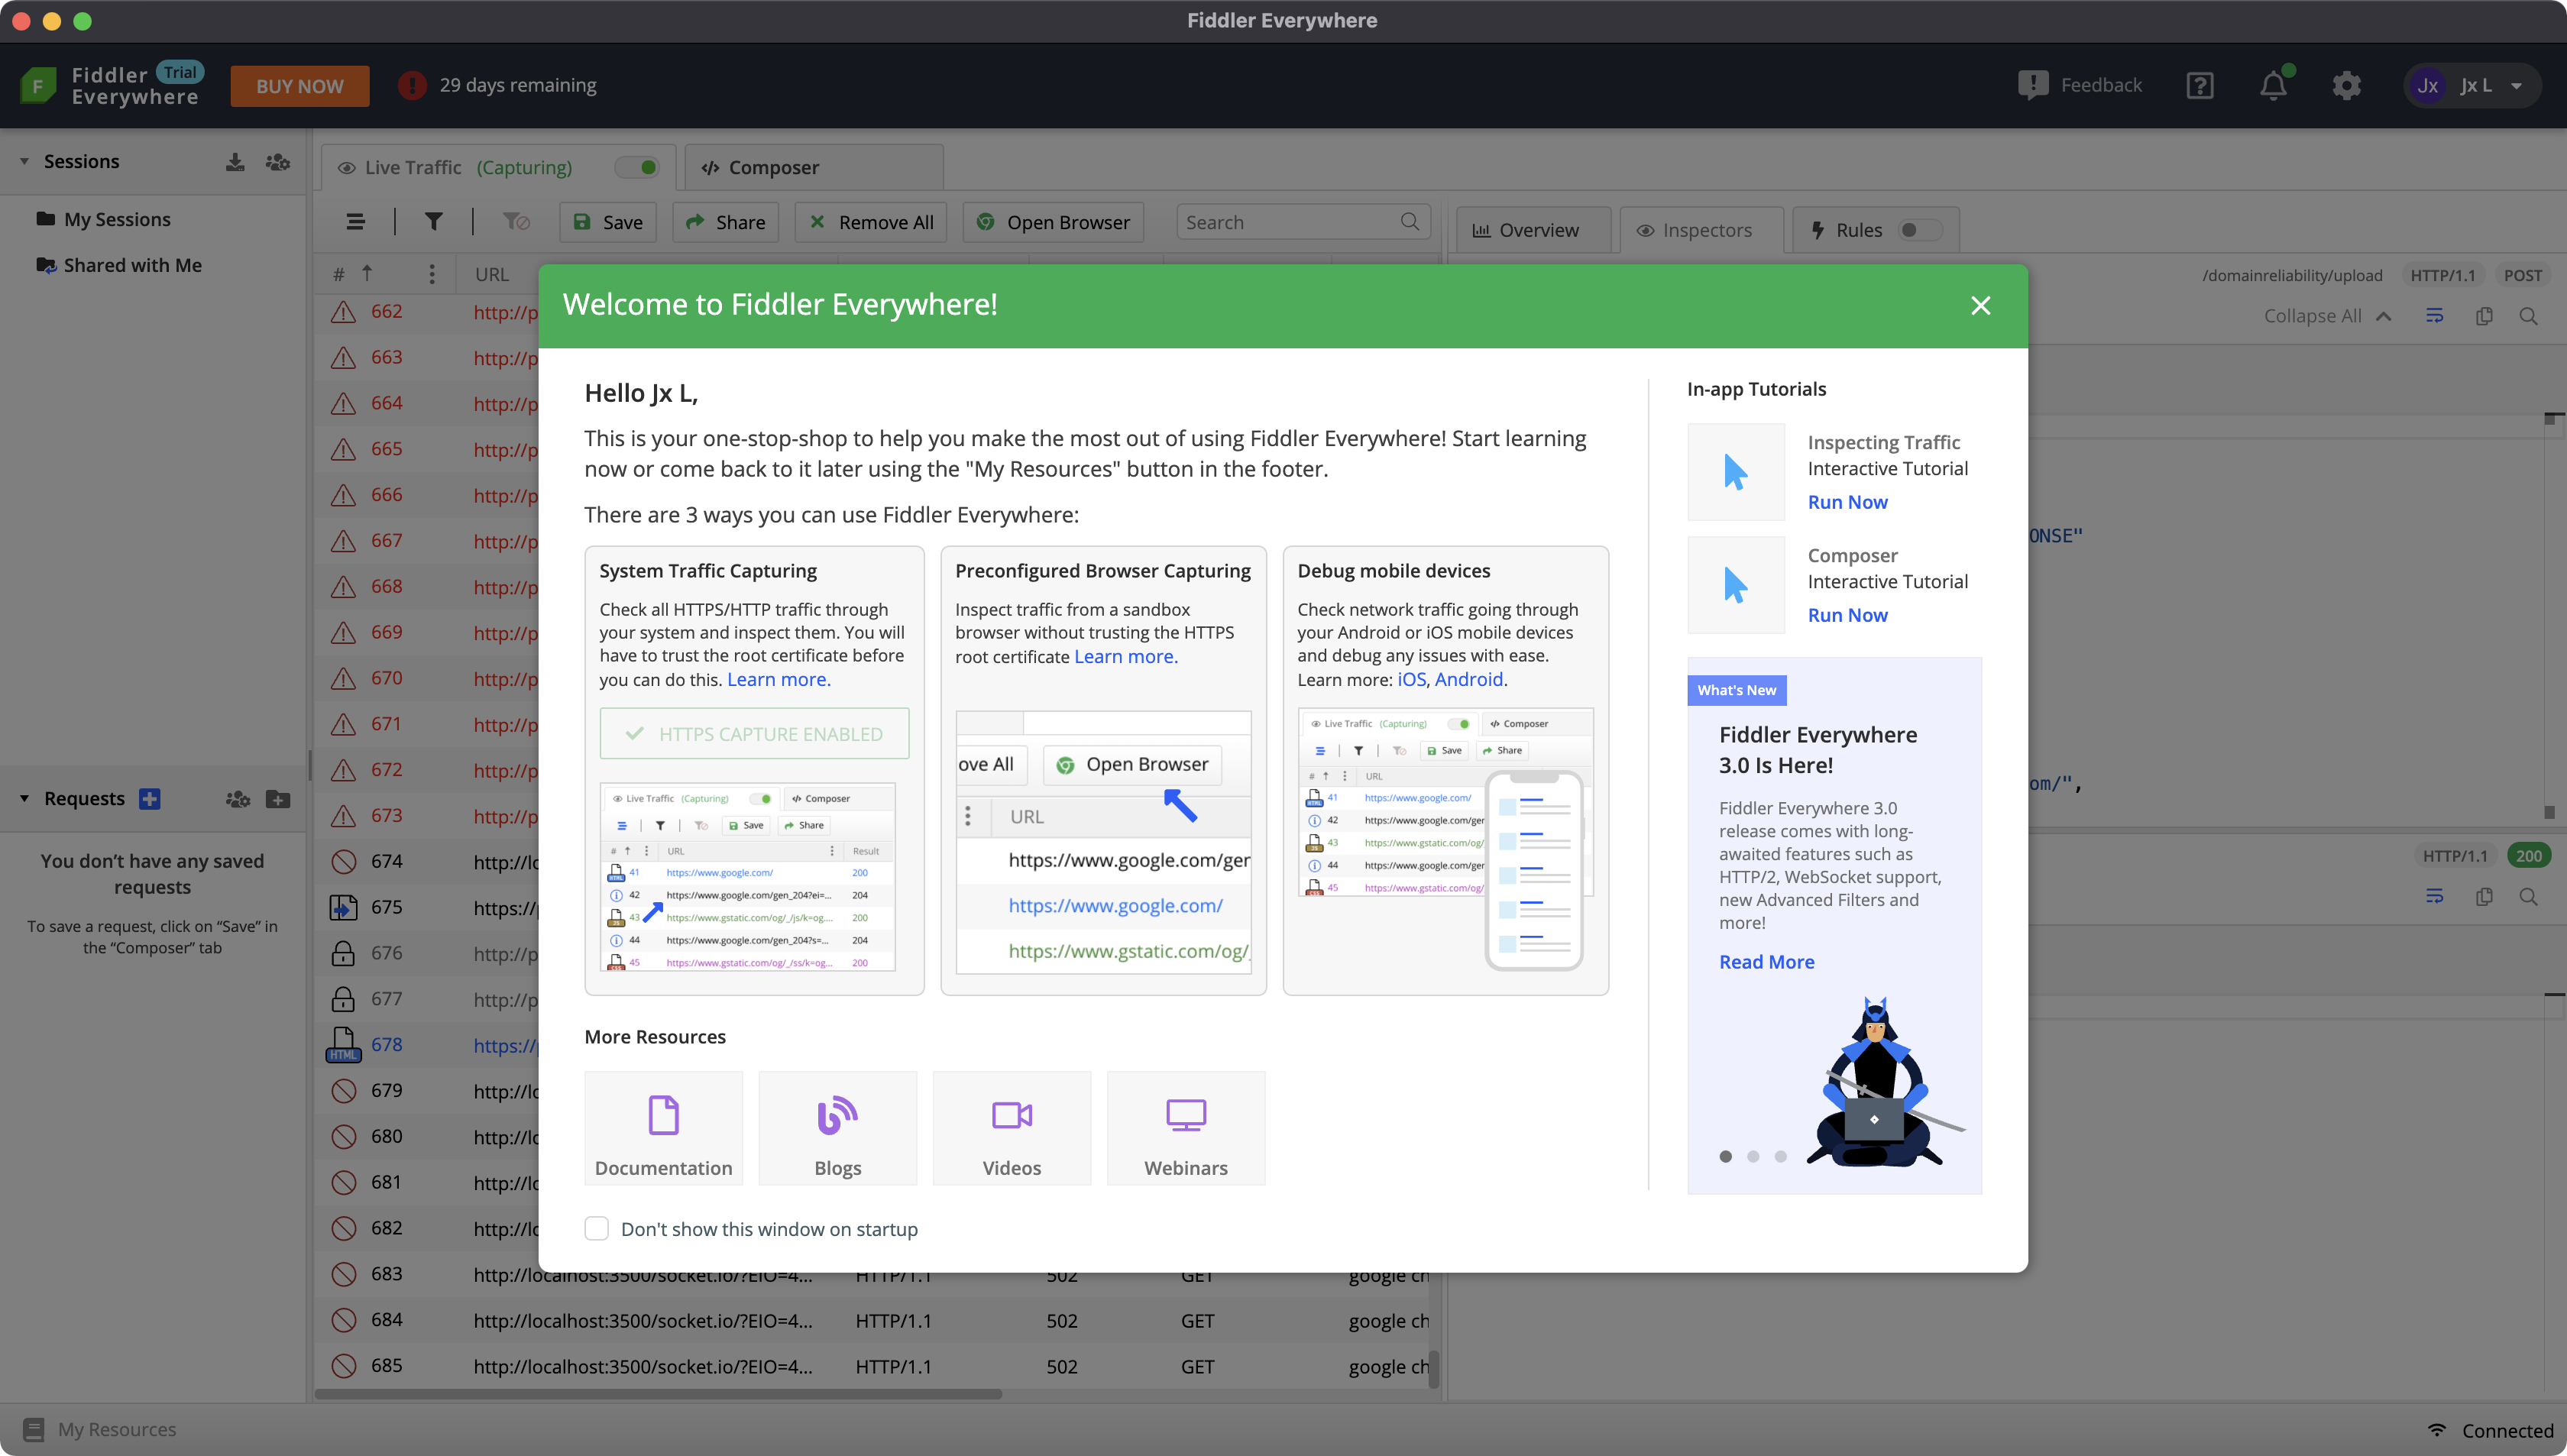This screenshot has height=1456, width=2567.
Task: Switch to the Composer tab
Action: click(773, 168)
